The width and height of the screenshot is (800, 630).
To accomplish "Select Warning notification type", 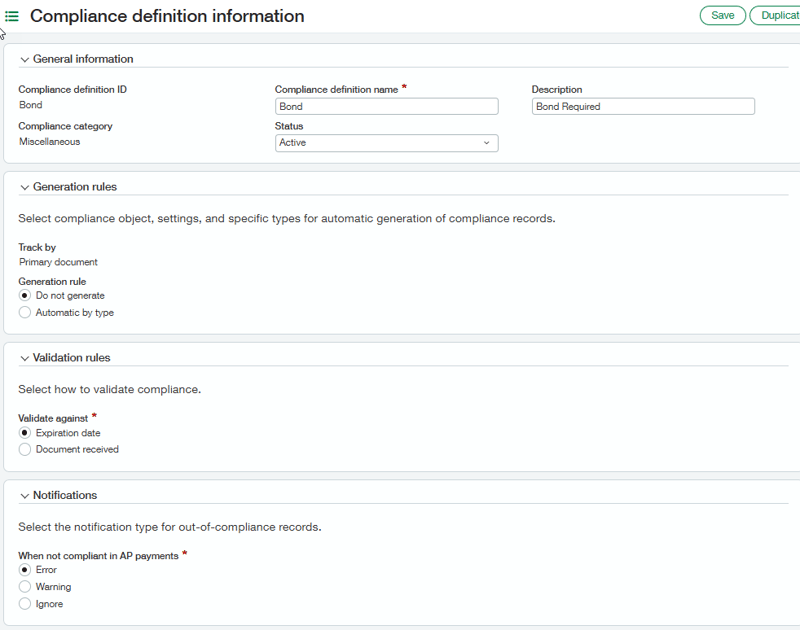I will (25, 587).
